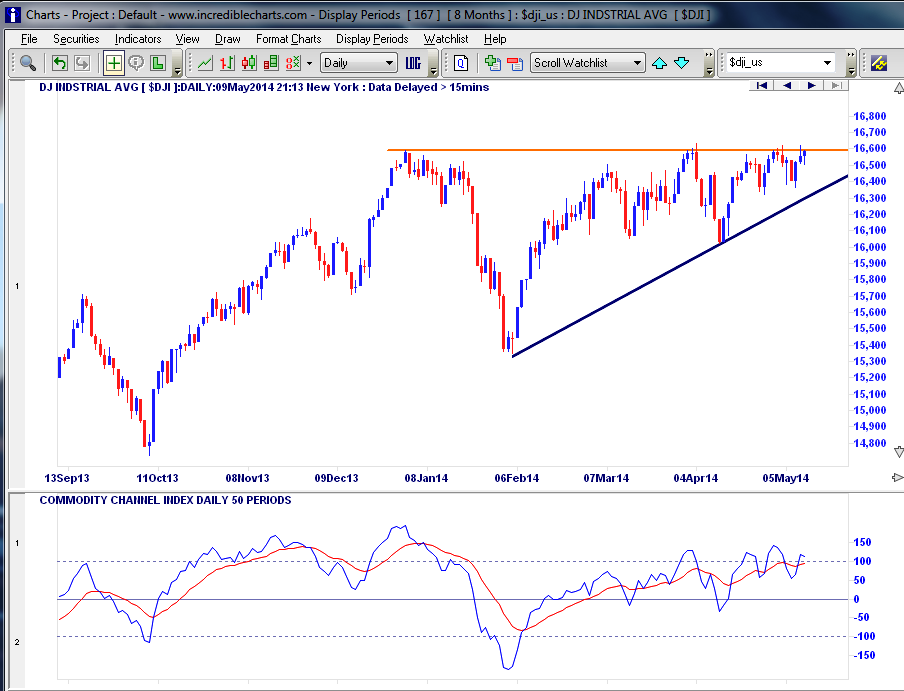Image resolution: width=904 pixels, height=691 pixels.
Task: Toggle the green crosshair cursor tool
Action: click(x=114, y=63)
